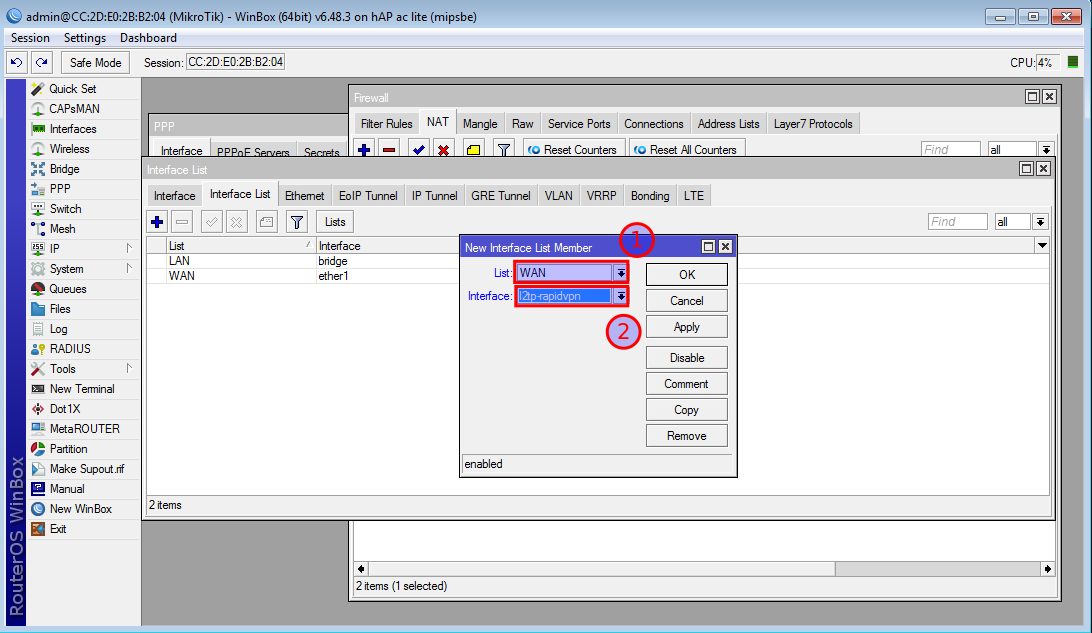The image size is (1092, 633).
Task: Open the List dropdown showing WAN
Action: [621, 273]
